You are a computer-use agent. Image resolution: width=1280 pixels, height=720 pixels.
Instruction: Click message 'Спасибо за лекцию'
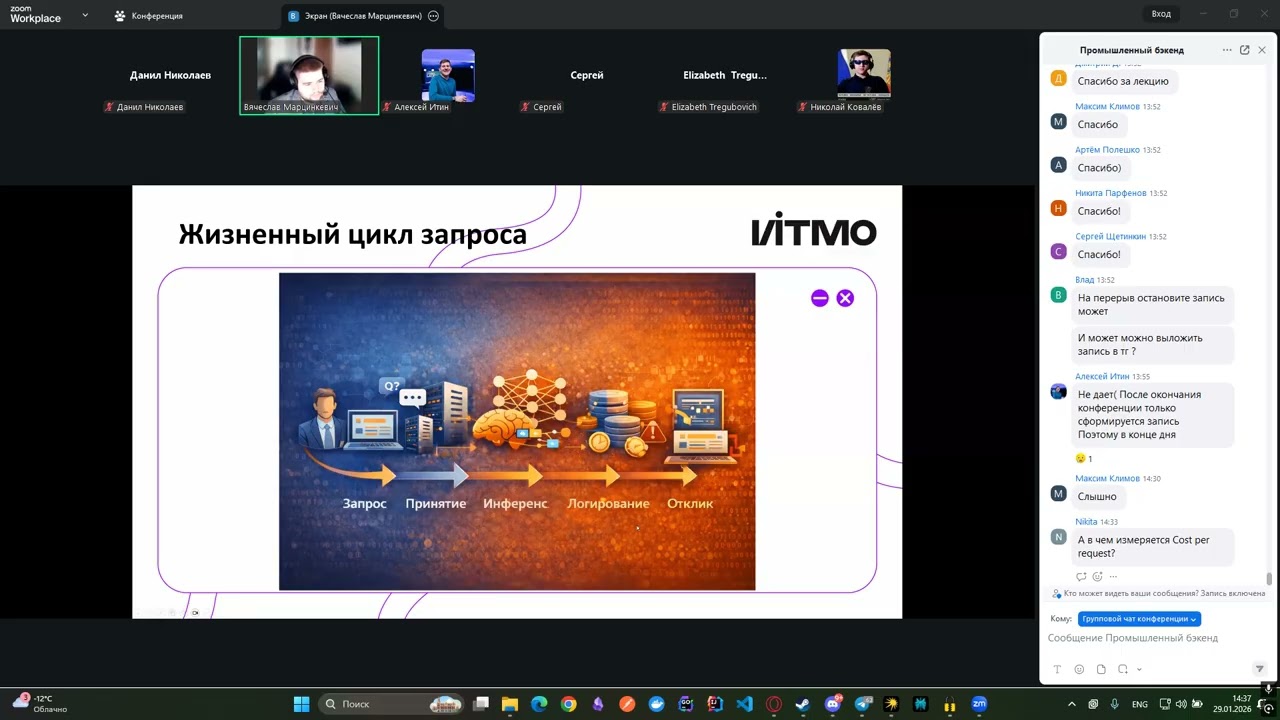pyautogui.click(x=1123, y=81)
